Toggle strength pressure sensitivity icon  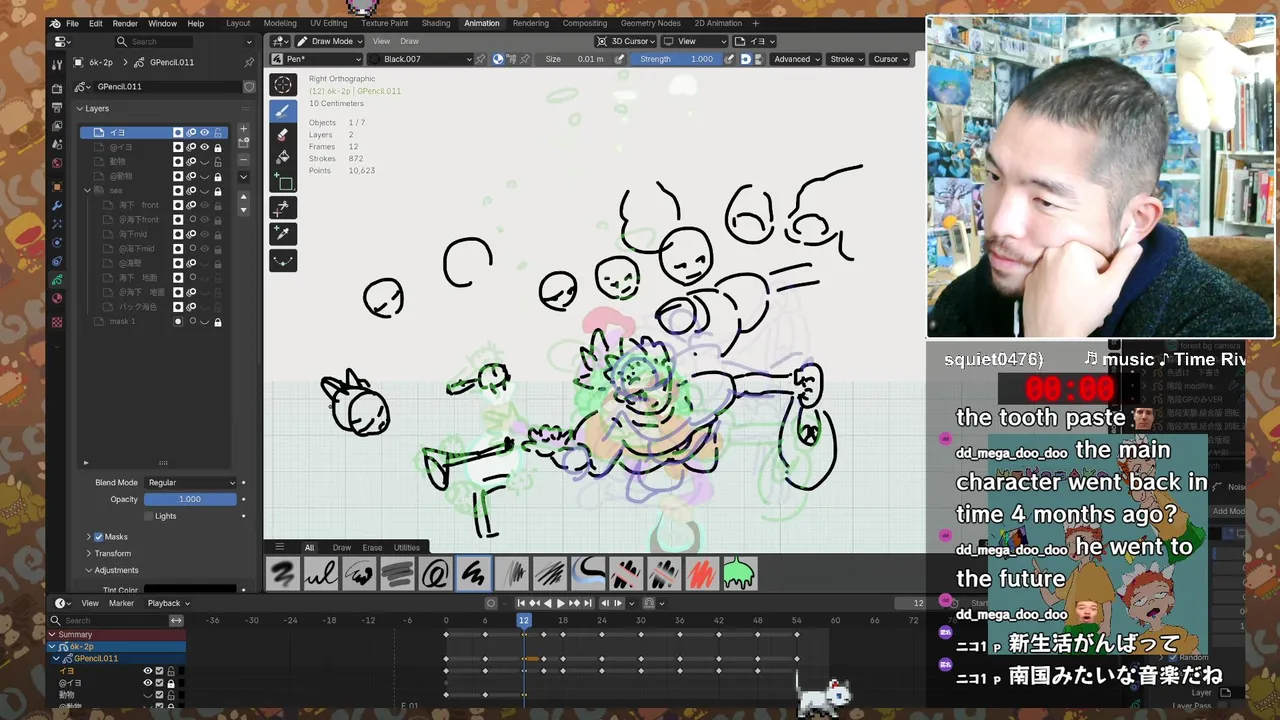tap(730, 59)
